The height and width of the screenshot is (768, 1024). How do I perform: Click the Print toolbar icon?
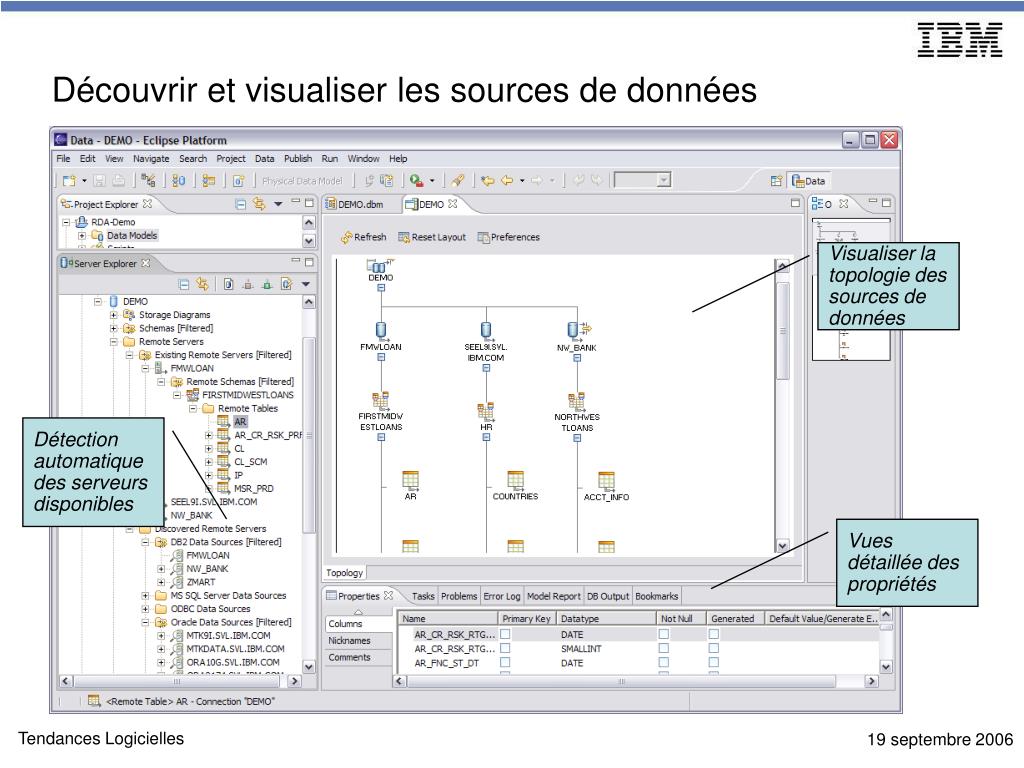tap(118, 180)
